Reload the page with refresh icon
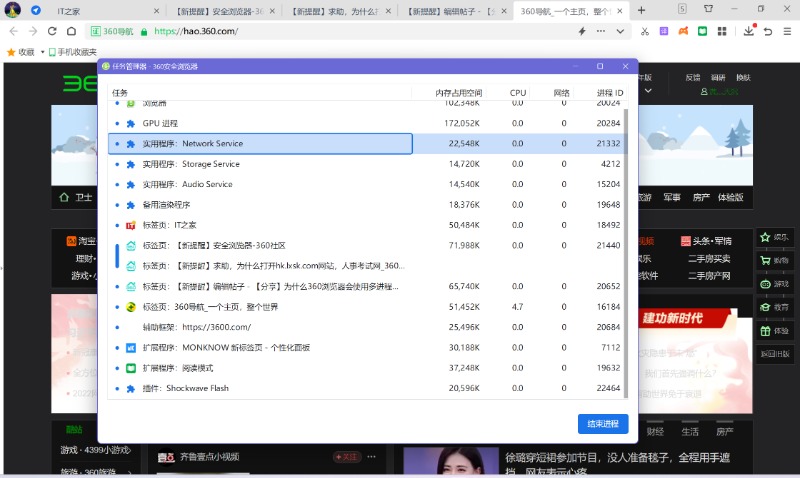800x478 pixels. coord(52,31)
